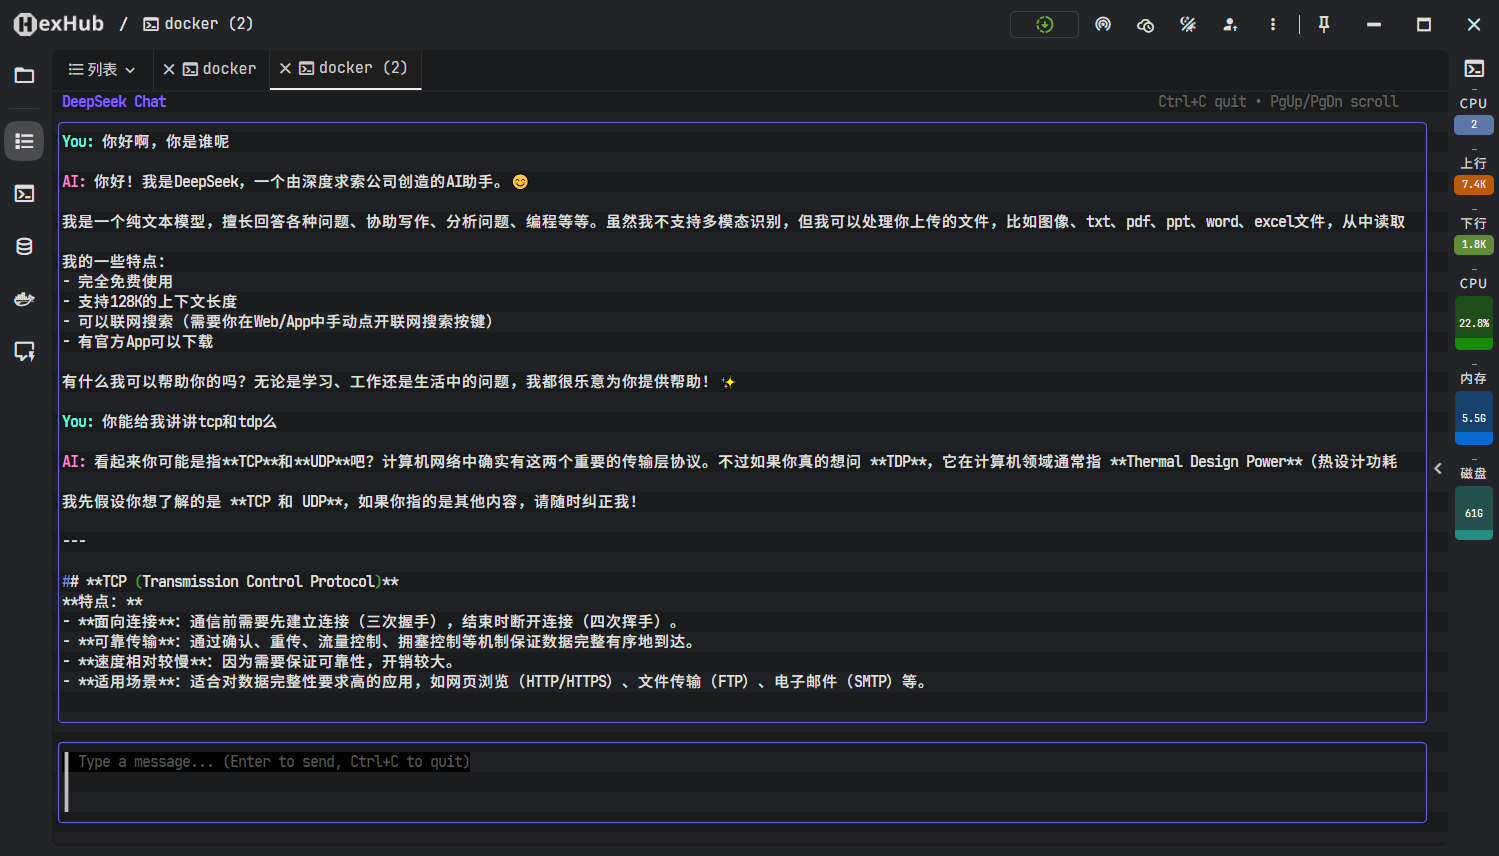The image size is (1499, 856).
Task: Close the HexHub window
Action: 1474,24
